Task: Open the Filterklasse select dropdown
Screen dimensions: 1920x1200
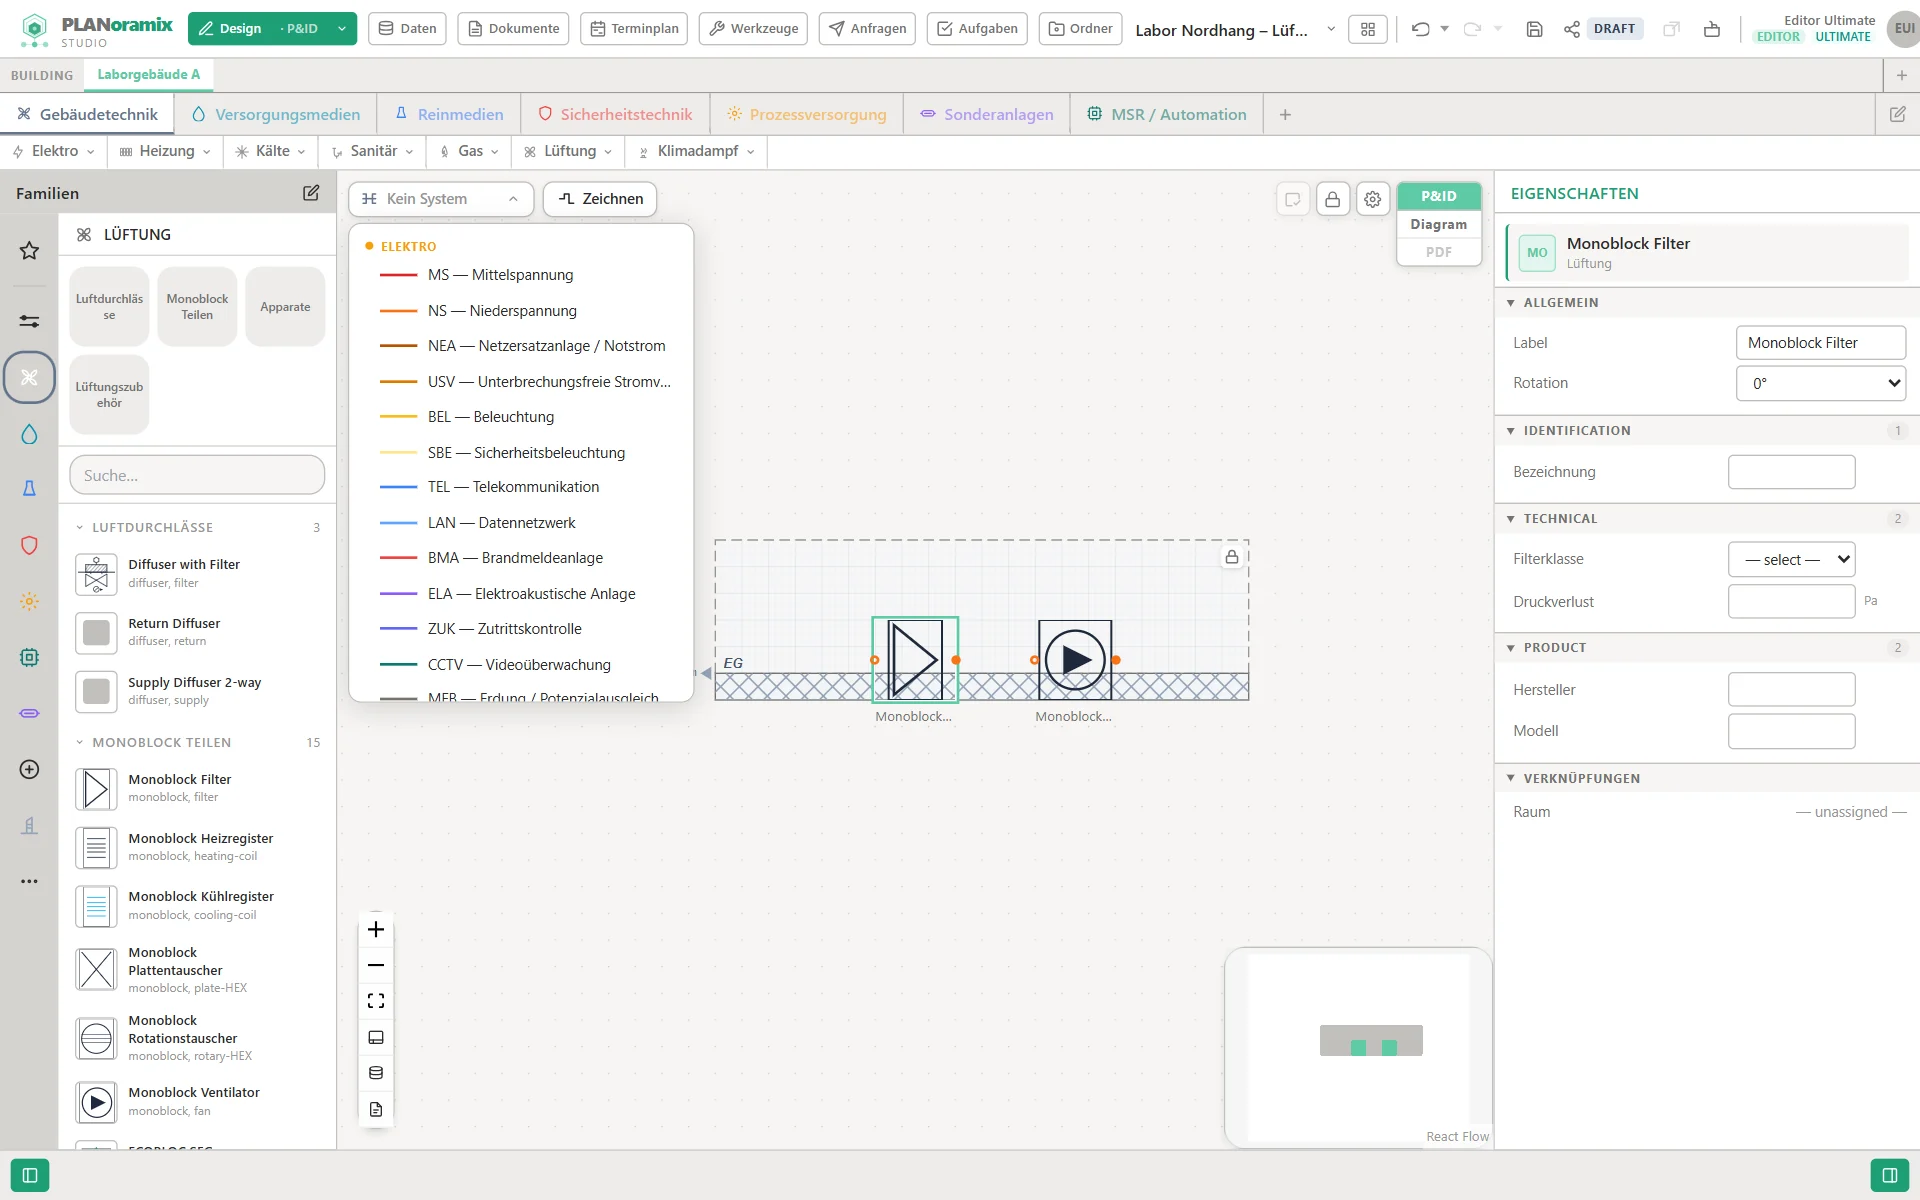Action: (x=1791, y=559)
